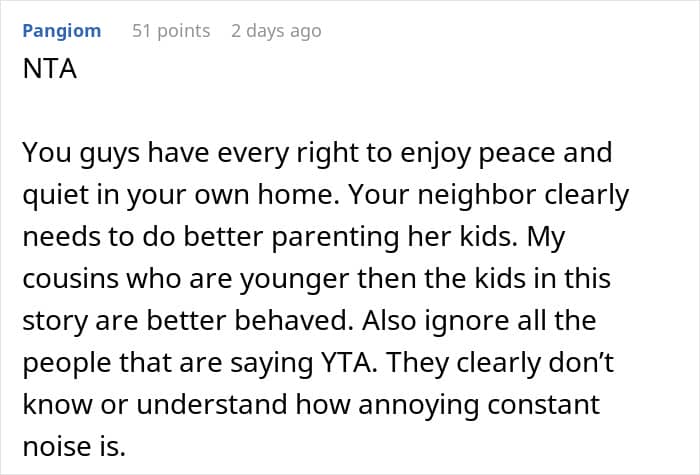Open the Pangiom user profile link
Viewport: 700px width, 475px height.
(x=62, y=31)
